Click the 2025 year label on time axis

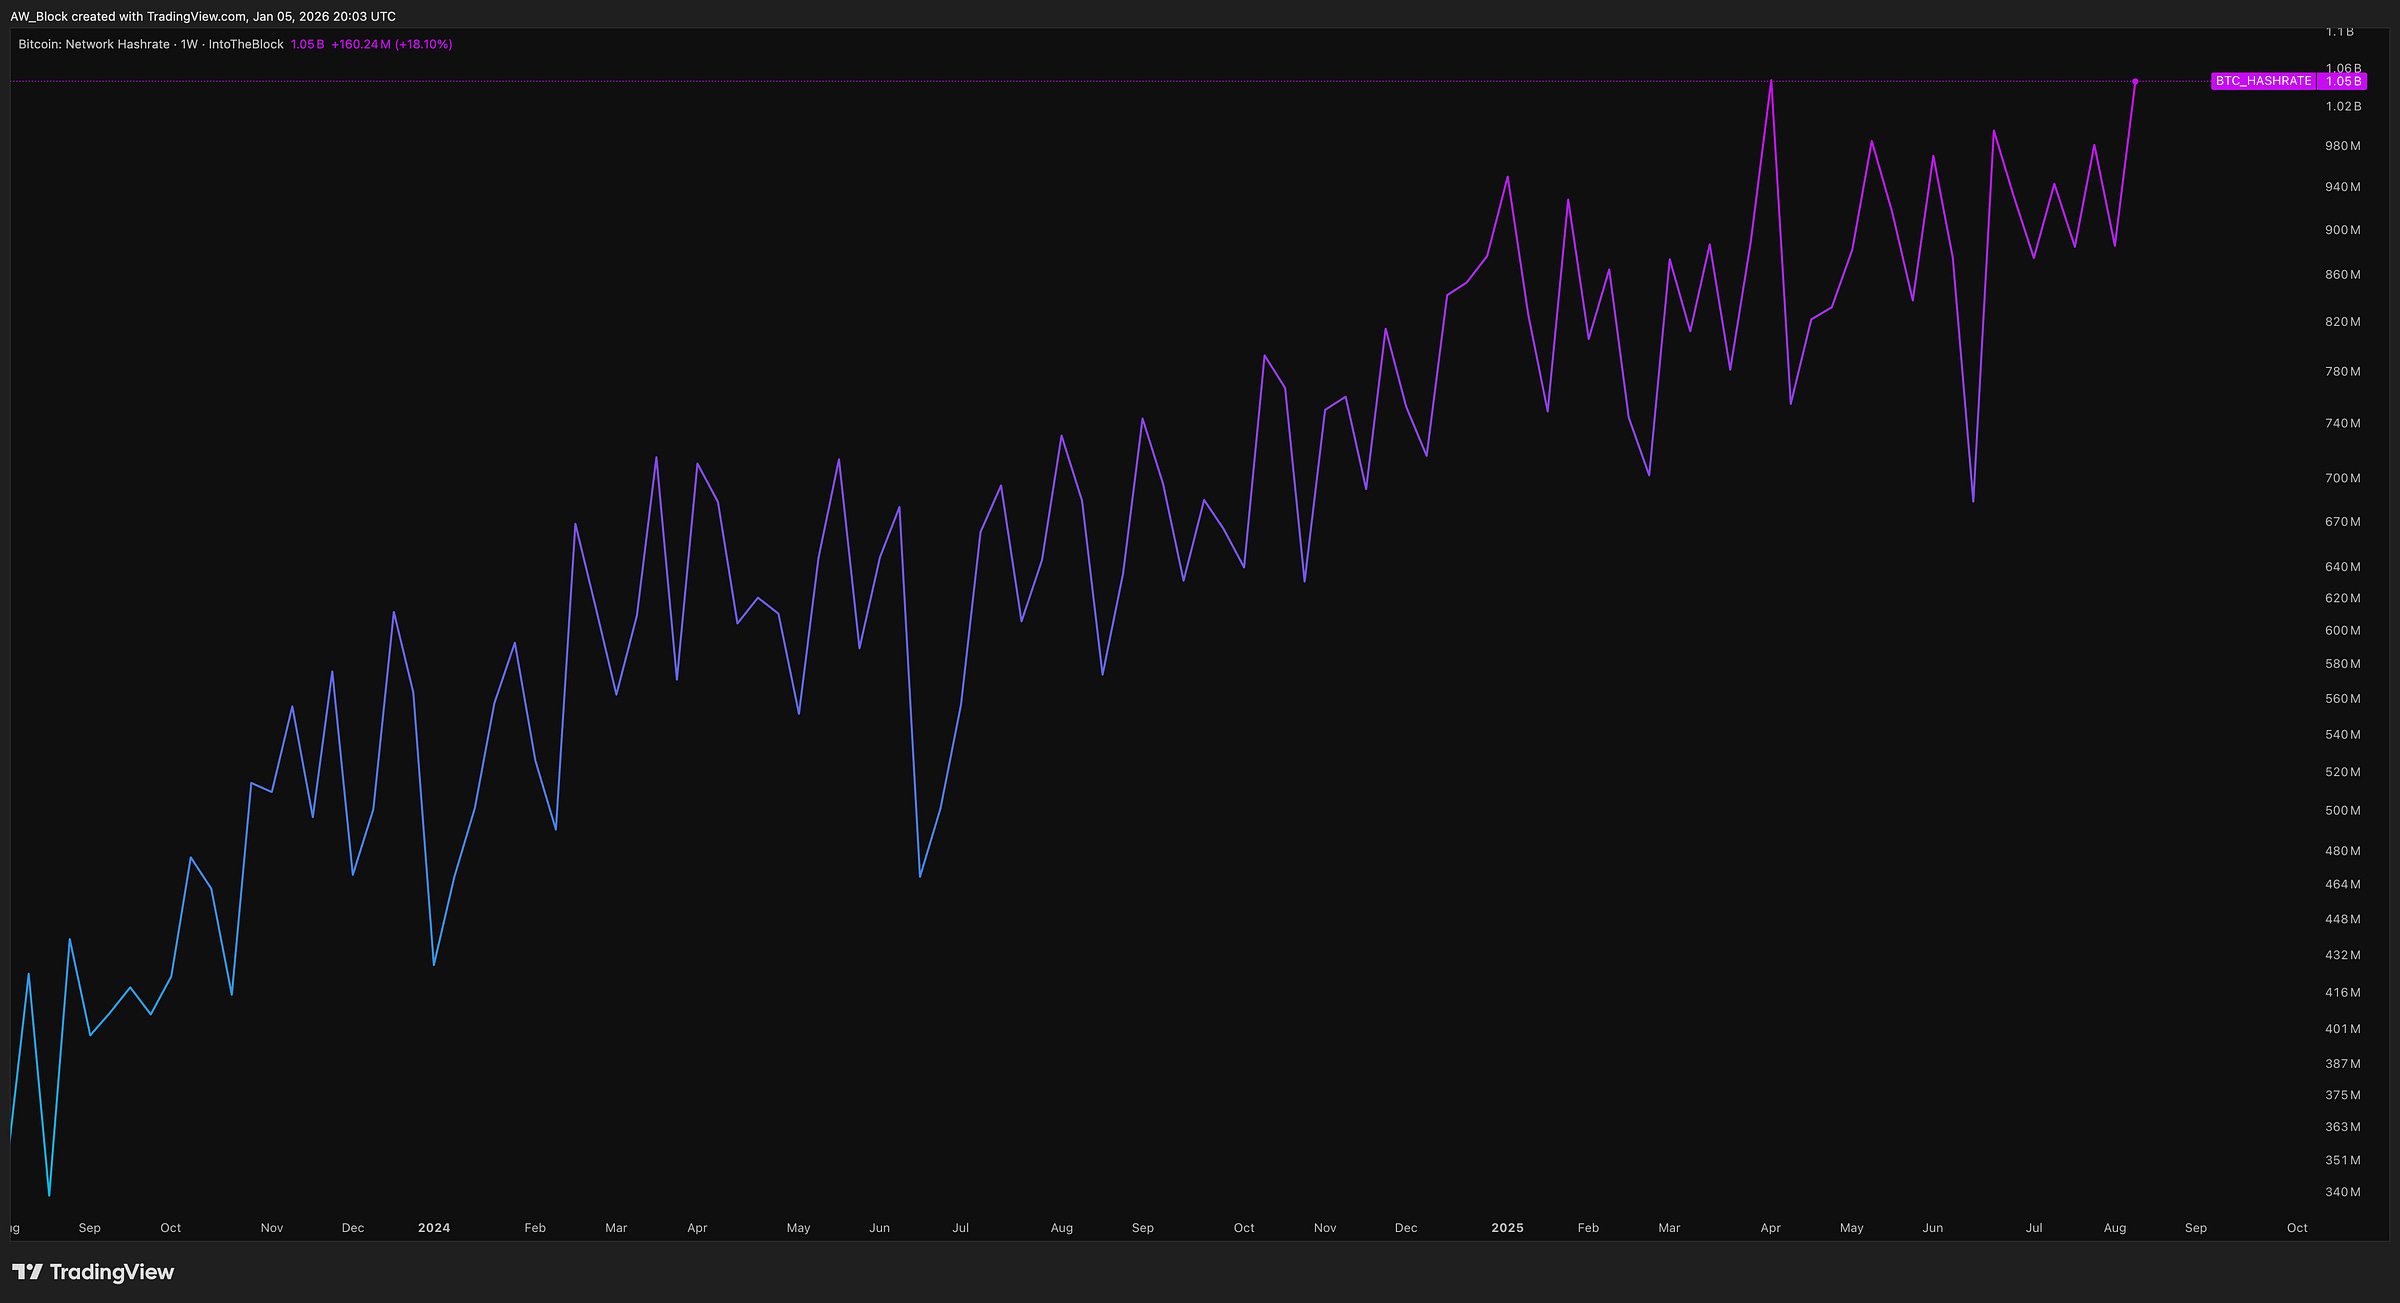(1507, 1228)
